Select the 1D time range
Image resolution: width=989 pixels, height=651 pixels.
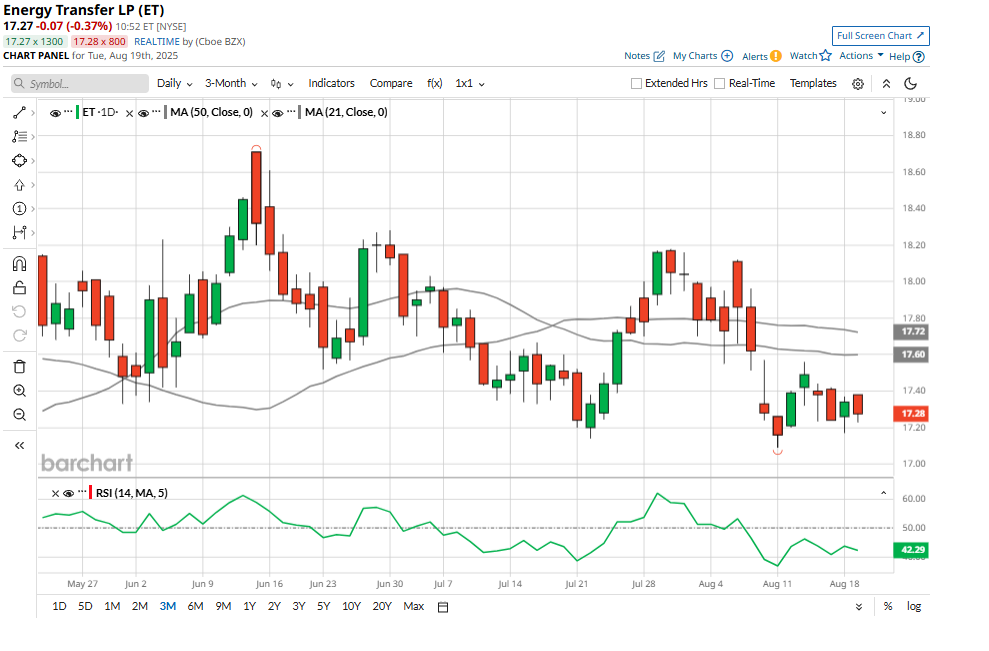(x=59, y=606)
